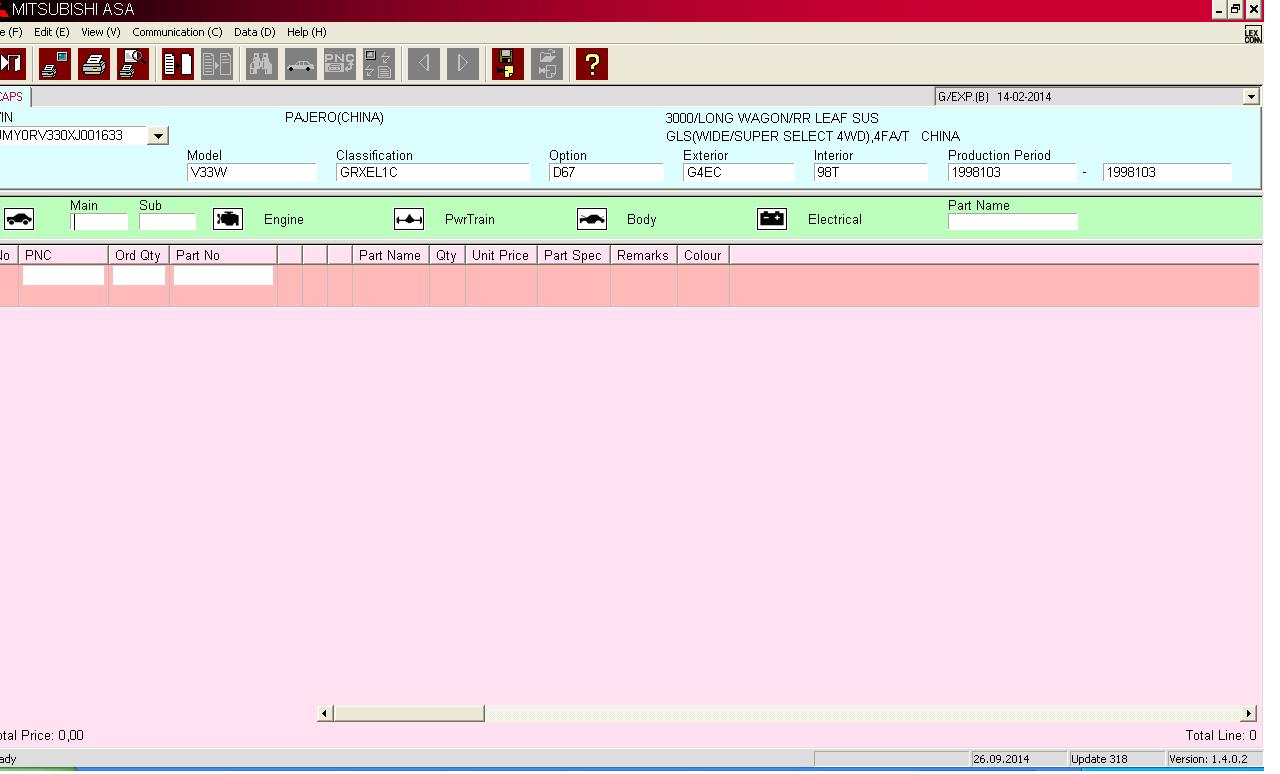Expand the VIN dropdown arrow
1280x774 pixels.
[158, 136]
